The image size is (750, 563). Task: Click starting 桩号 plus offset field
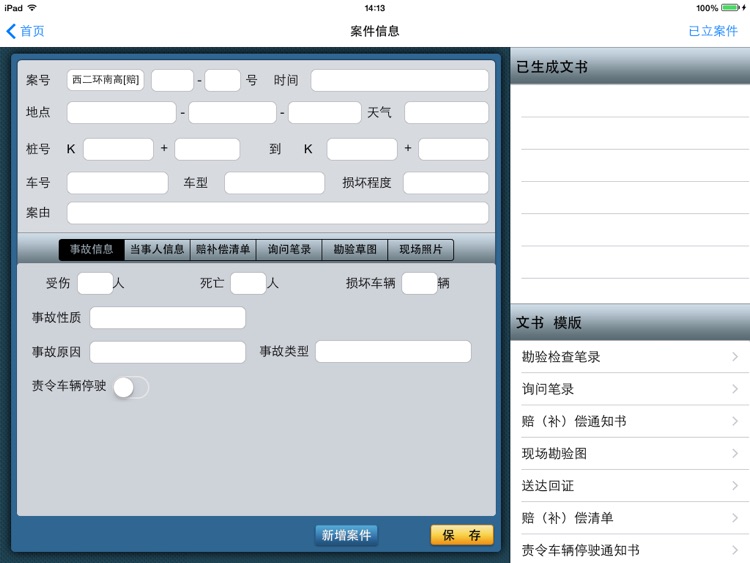pos(207,149)
